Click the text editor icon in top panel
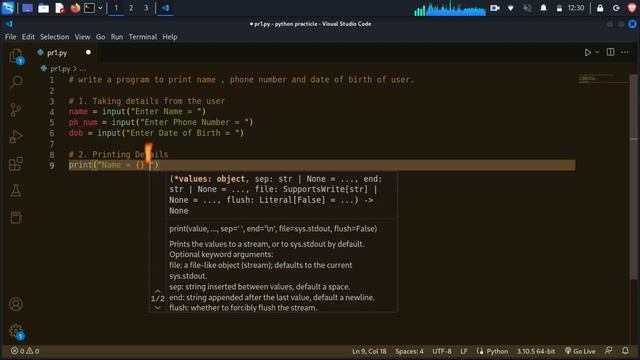Screen dimensions: 640x360 60,8
